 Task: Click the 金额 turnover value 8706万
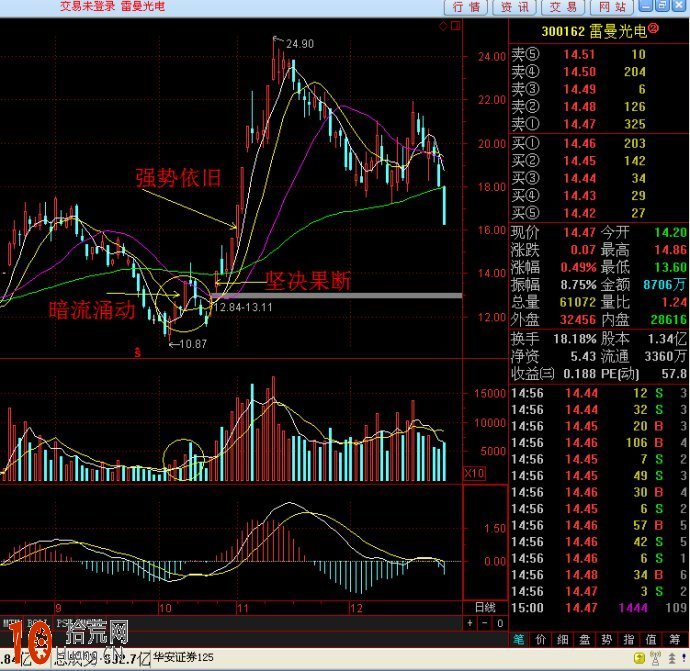point(664,285)
